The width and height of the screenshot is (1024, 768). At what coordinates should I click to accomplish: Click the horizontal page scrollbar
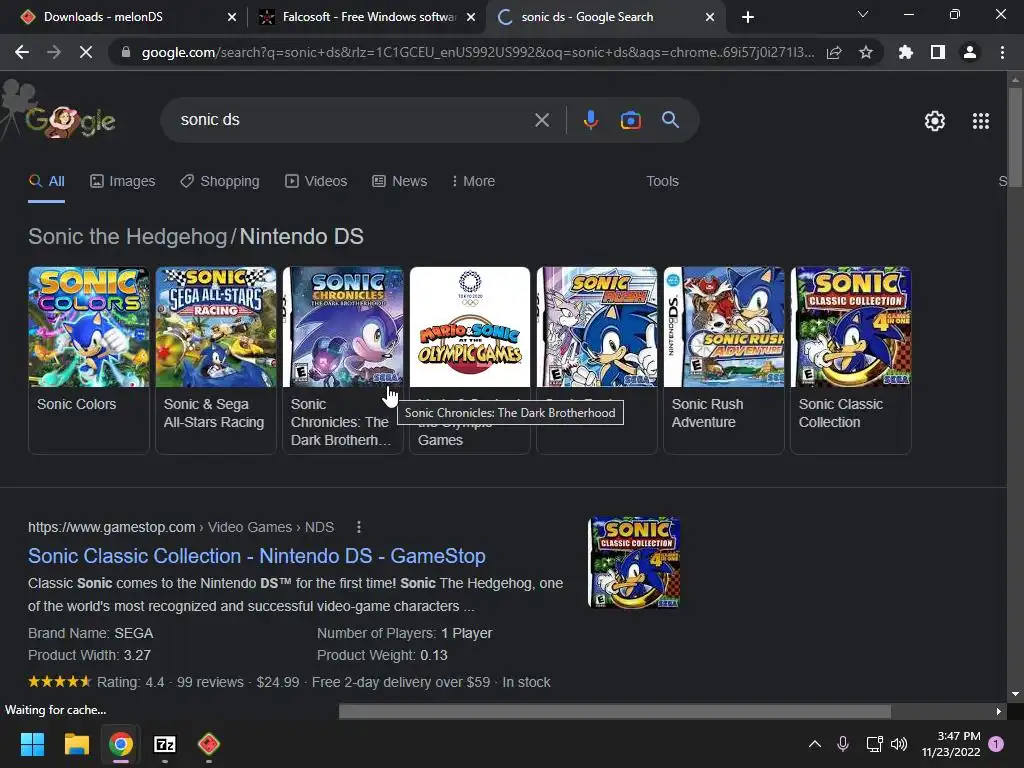coord(615,711)
